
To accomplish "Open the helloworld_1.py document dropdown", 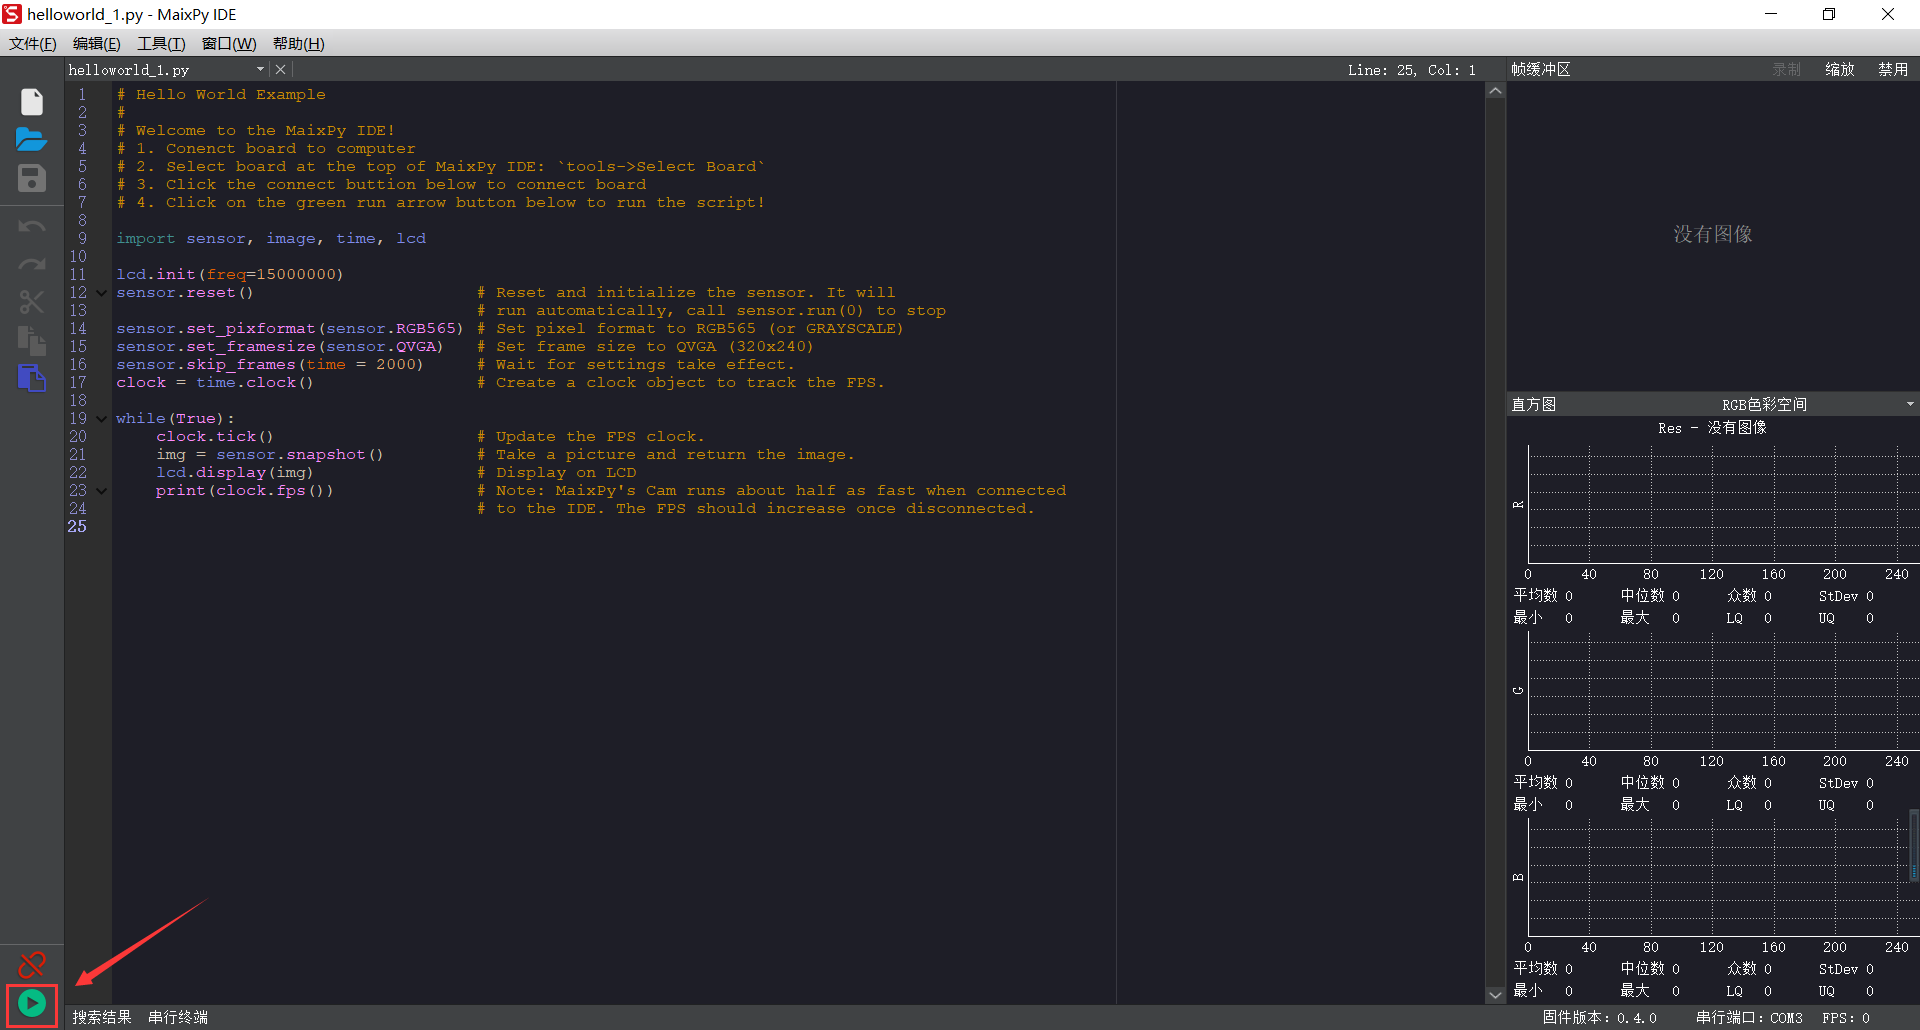I will 260,69.
